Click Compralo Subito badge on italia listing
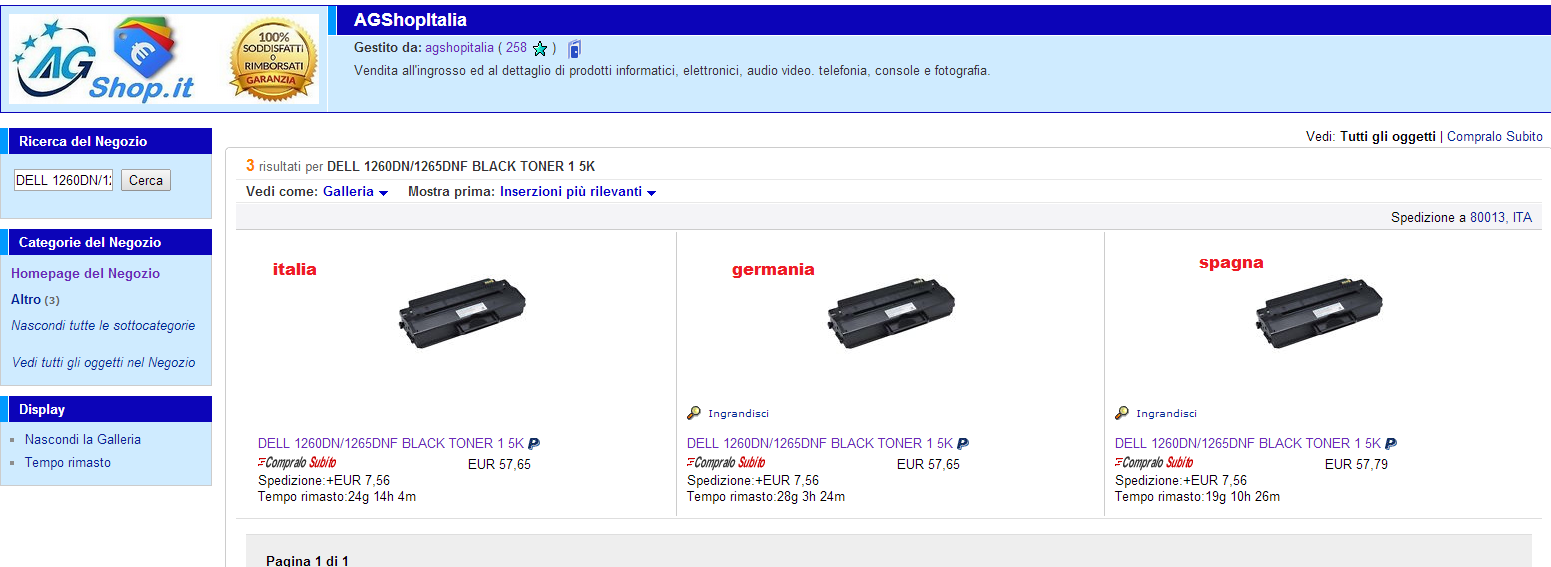The height and width of the screenshot is (567, 1551). pyautogui.click(x=297, y=462)
